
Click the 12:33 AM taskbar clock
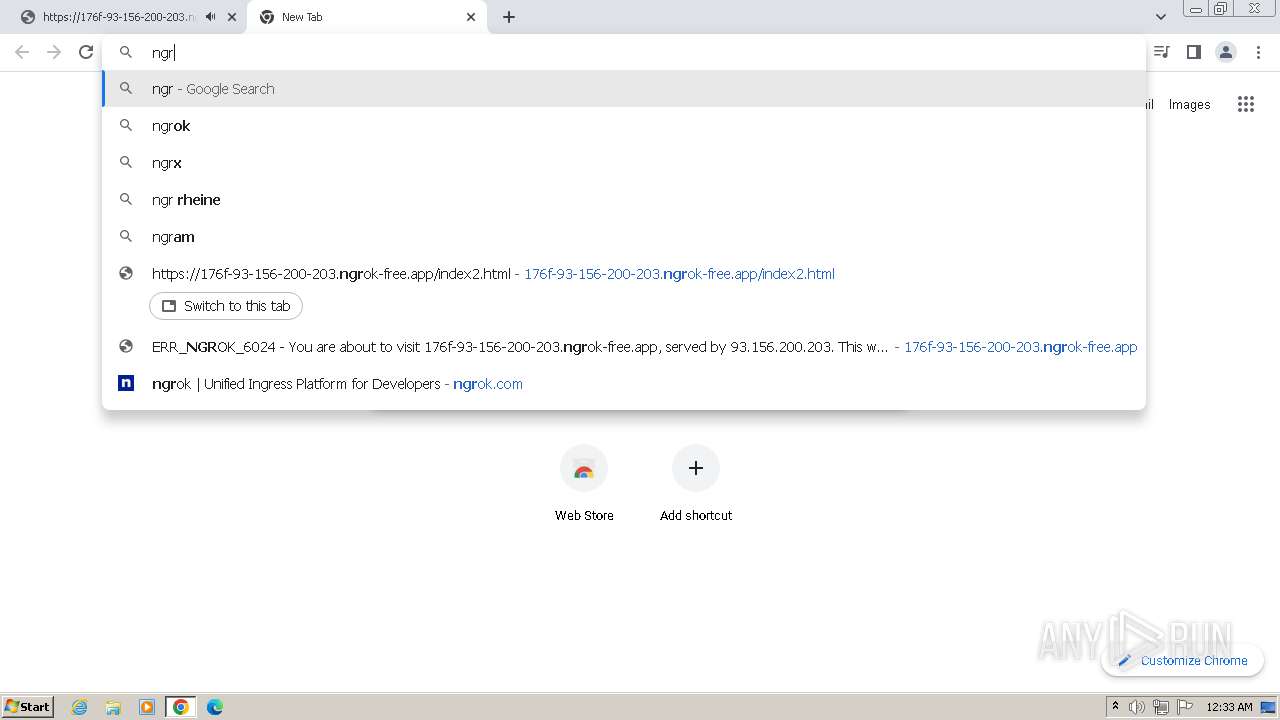1229,707
